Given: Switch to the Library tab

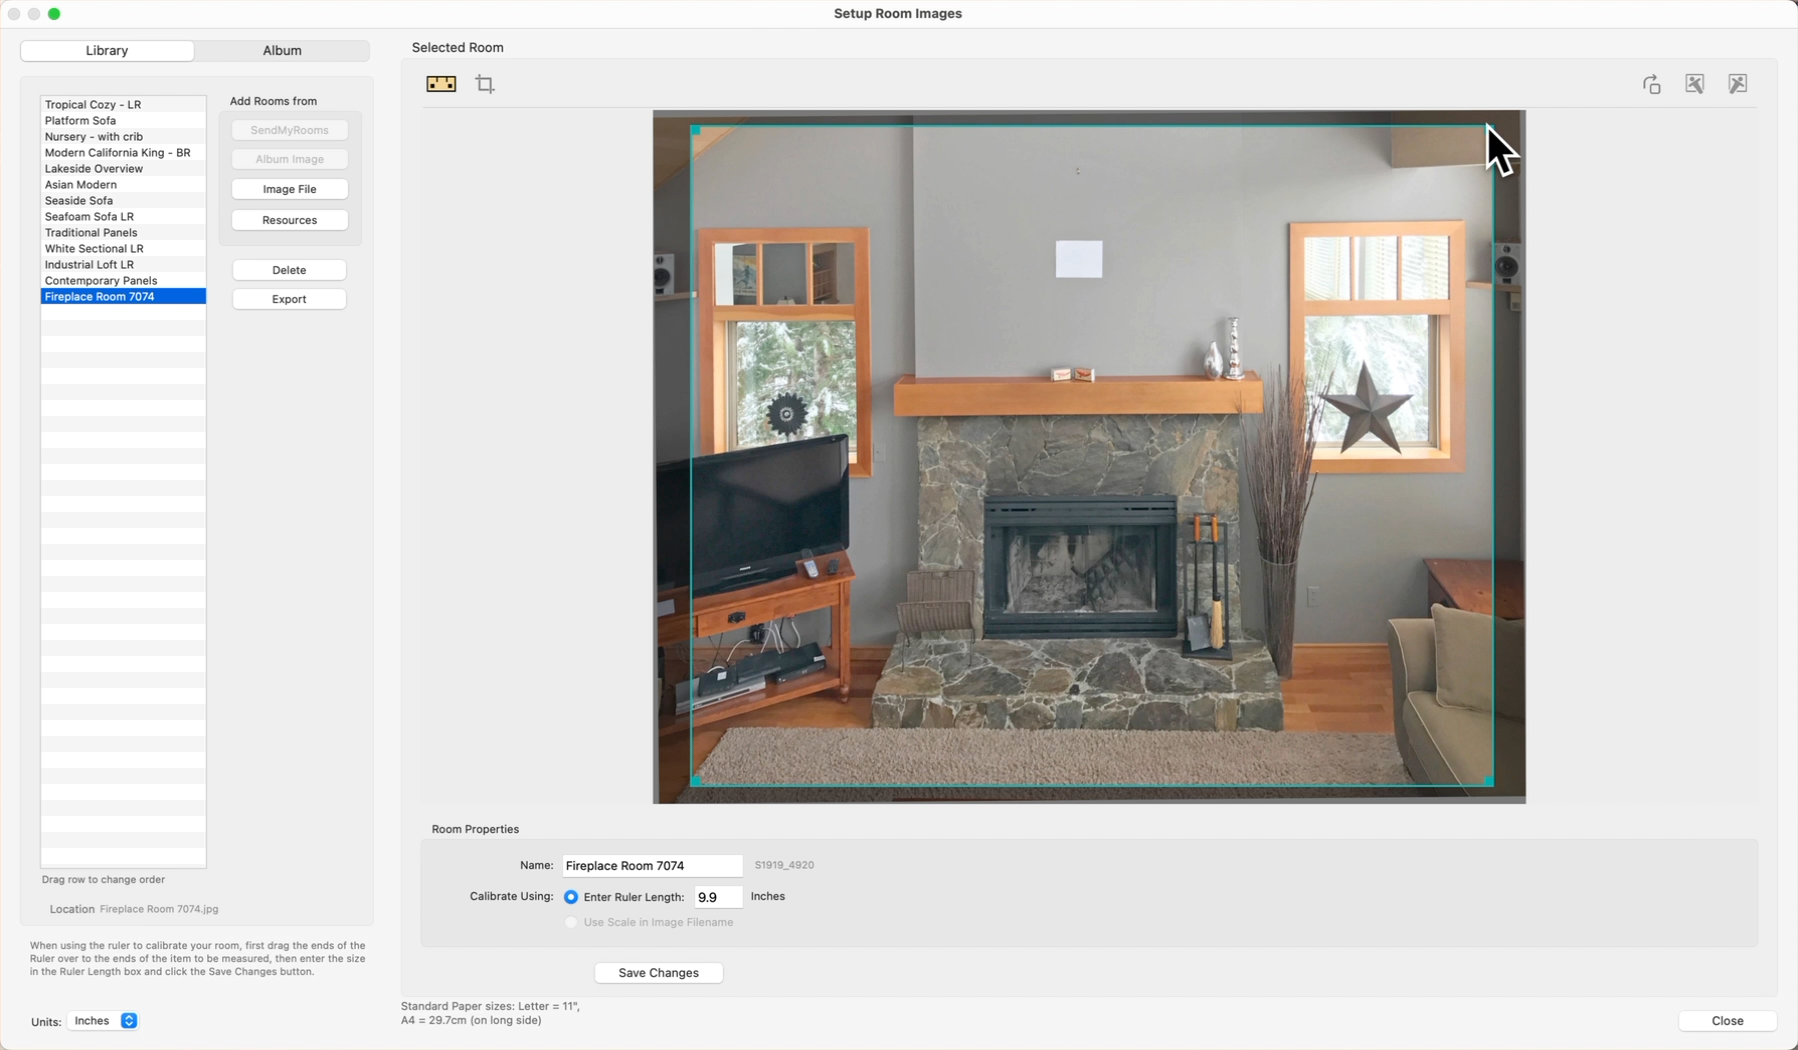Looking at the screenshot, I should (107, 50).
